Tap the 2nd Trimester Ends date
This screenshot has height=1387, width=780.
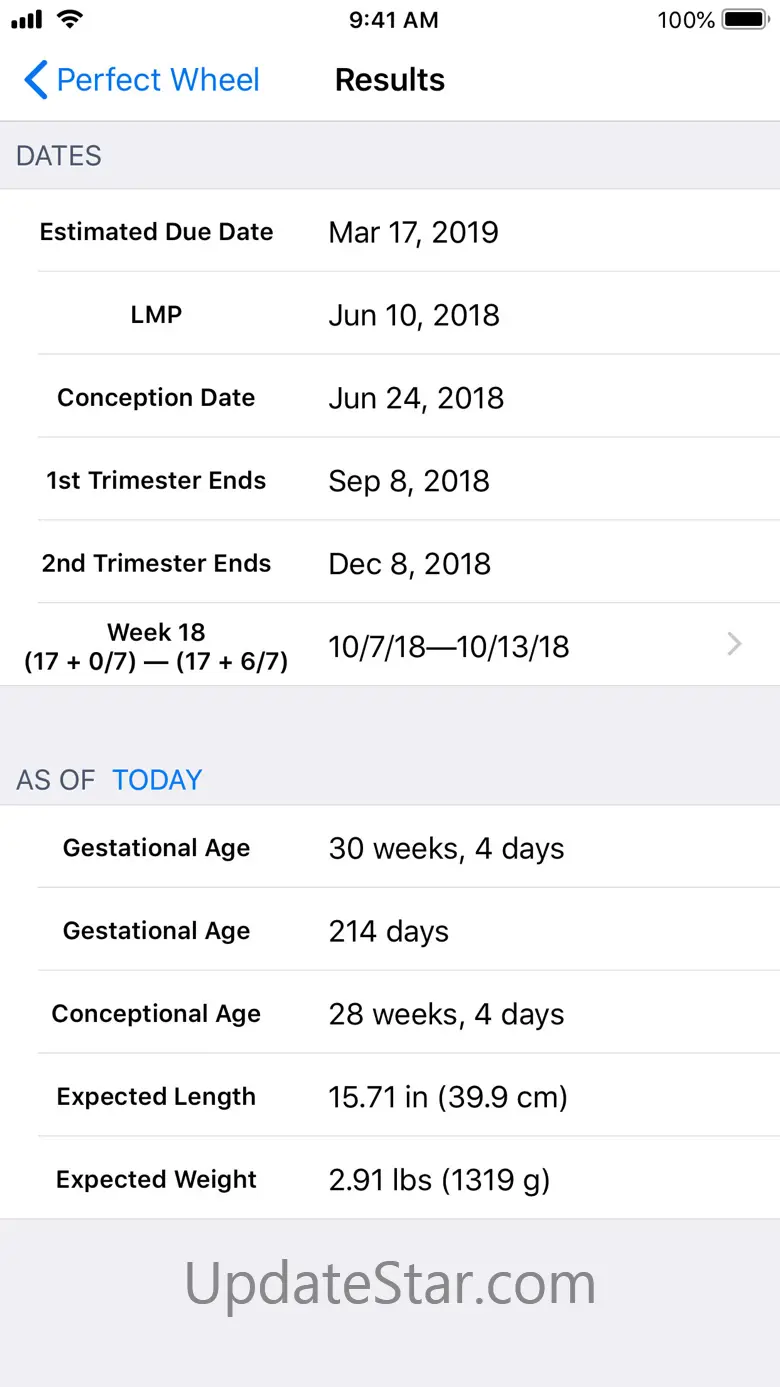[x=410, y=564]
